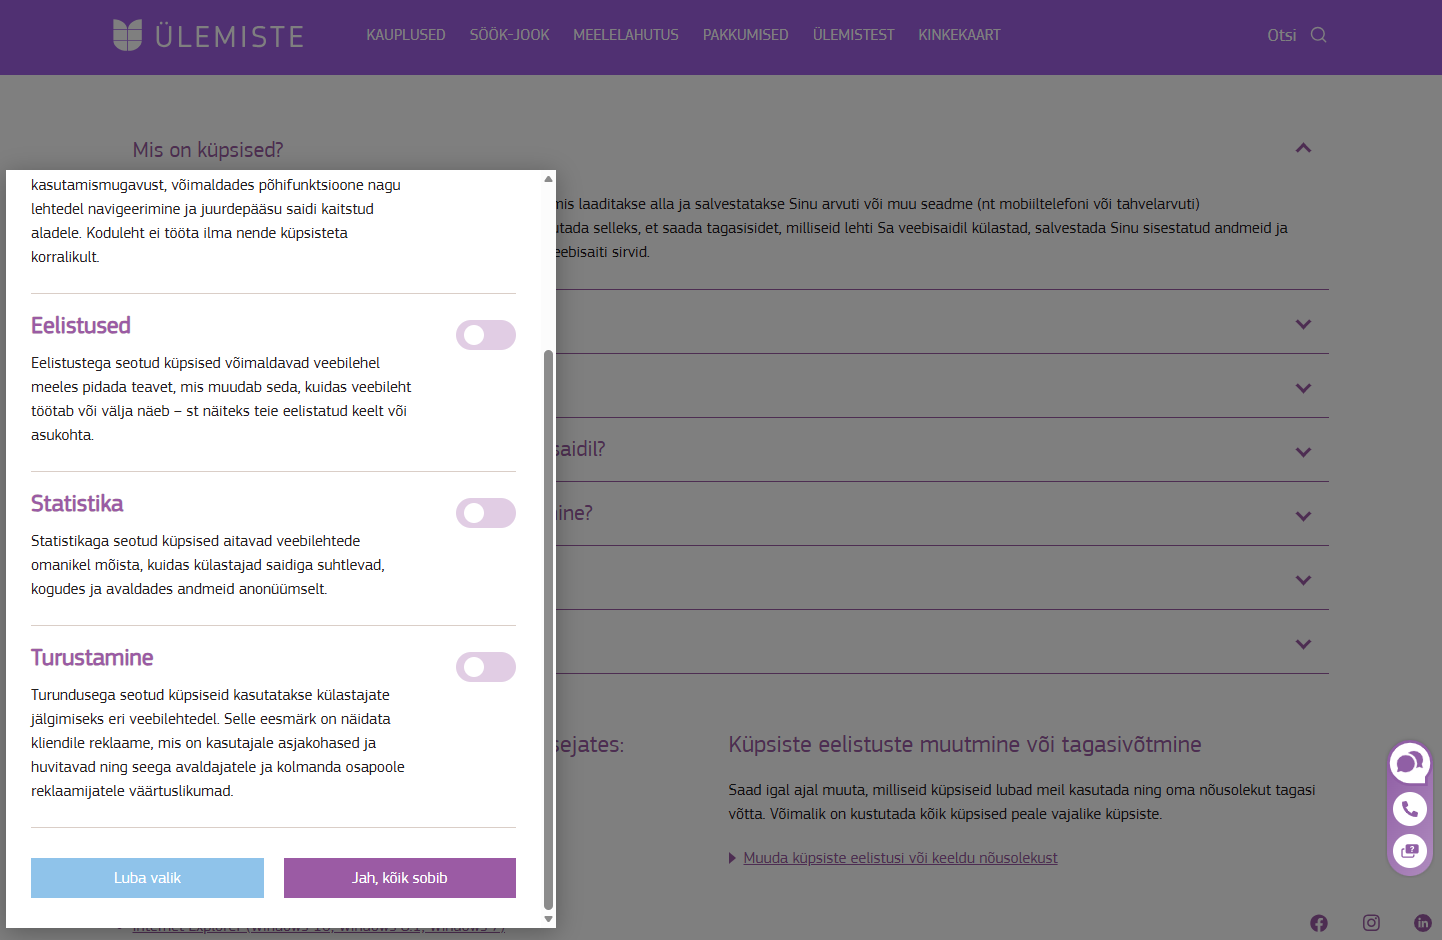Click the 'Turustamine' heading

pos(92,658)
